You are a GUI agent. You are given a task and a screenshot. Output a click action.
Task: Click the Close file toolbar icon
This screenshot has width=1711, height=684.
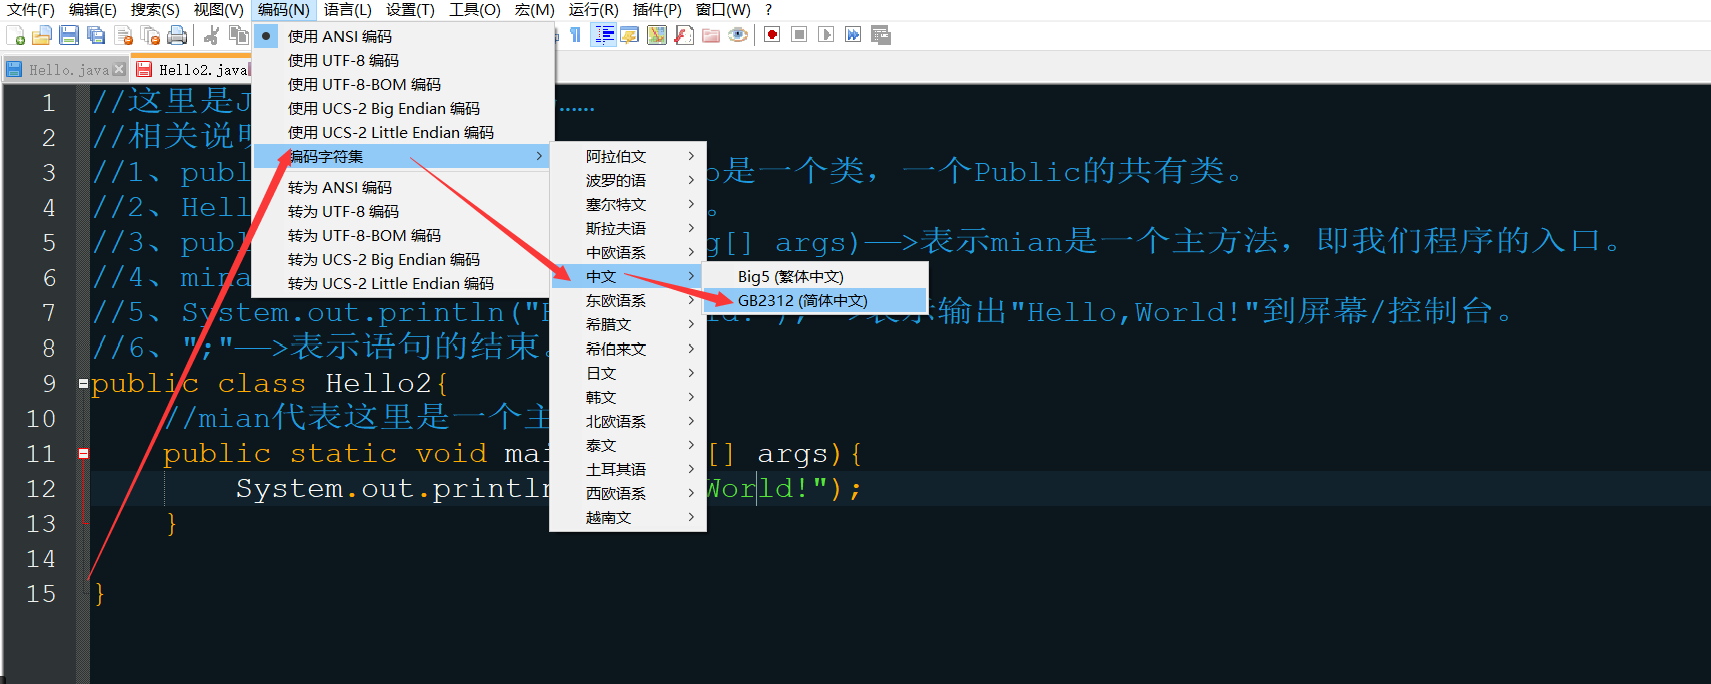tap(124, 36)
